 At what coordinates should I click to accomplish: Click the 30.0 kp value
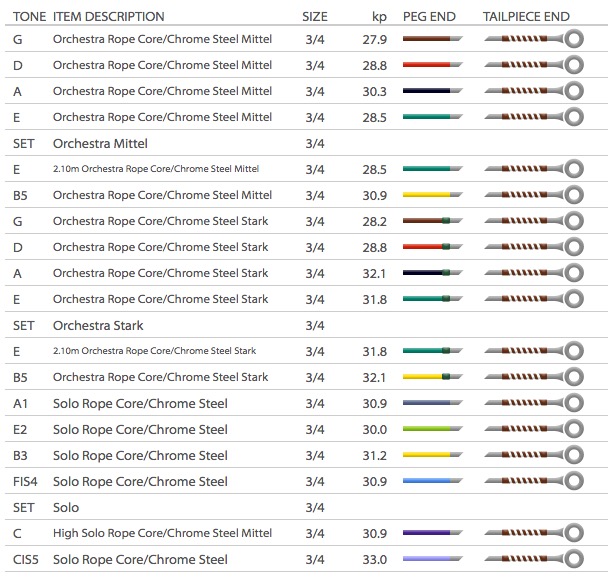click(x=375, y=430)
